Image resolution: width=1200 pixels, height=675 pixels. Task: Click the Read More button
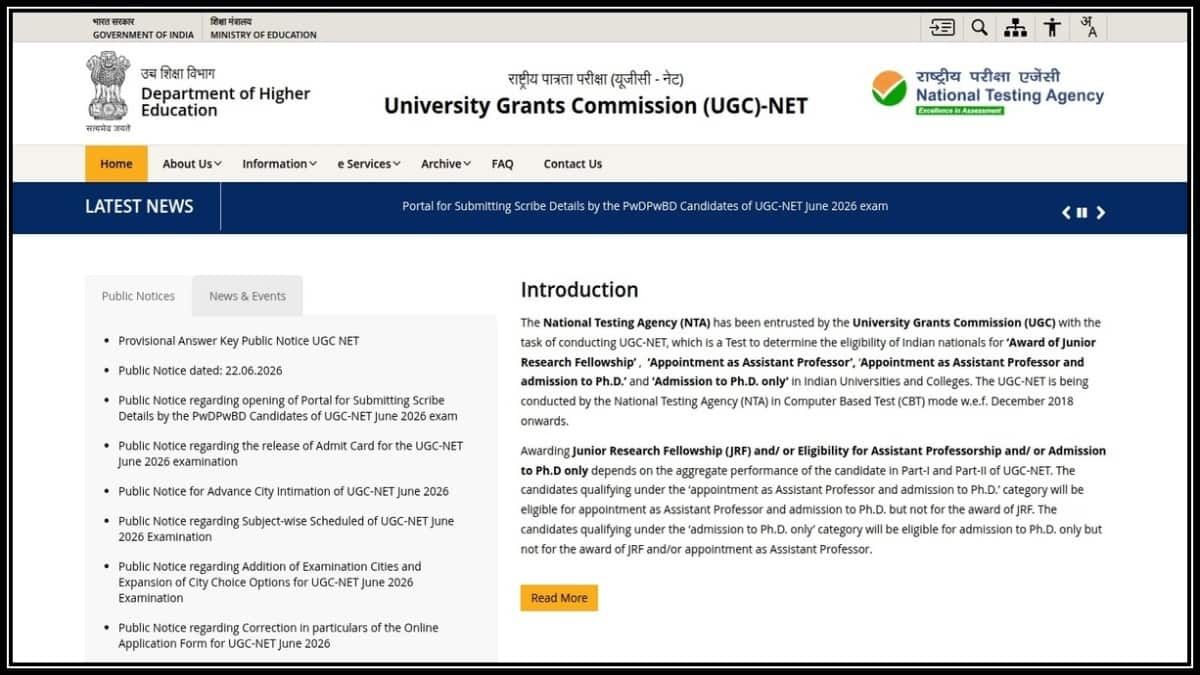pyautogui.click(x=559, y=598)
